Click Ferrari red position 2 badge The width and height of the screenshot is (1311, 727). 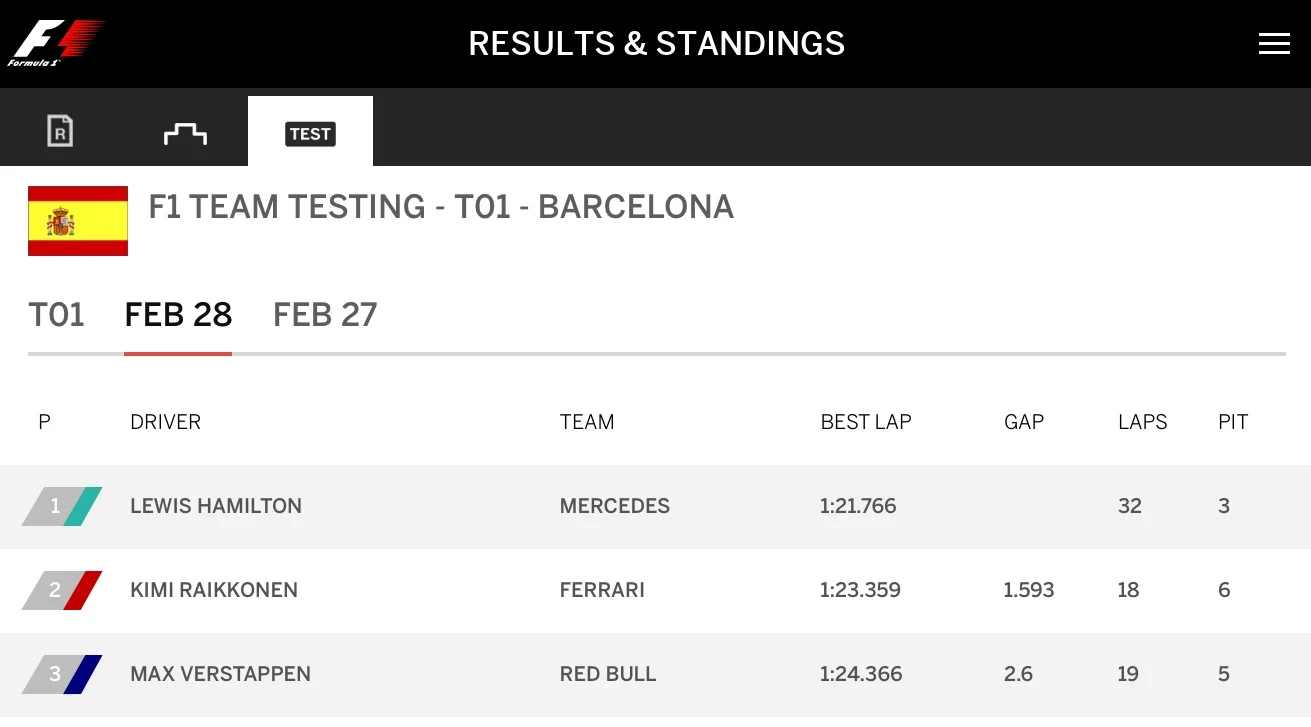[x=62, y=590]
